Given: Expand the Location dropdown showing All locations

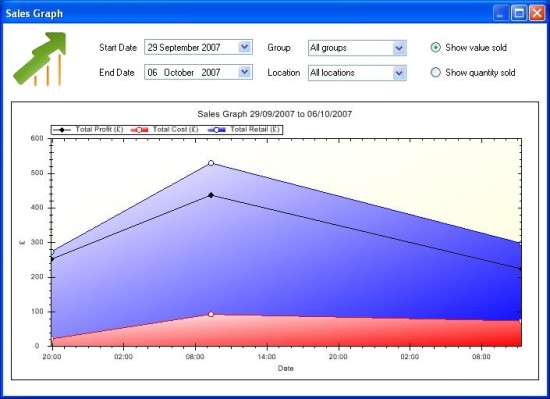Looking at the screenshot, I should 399,73.
